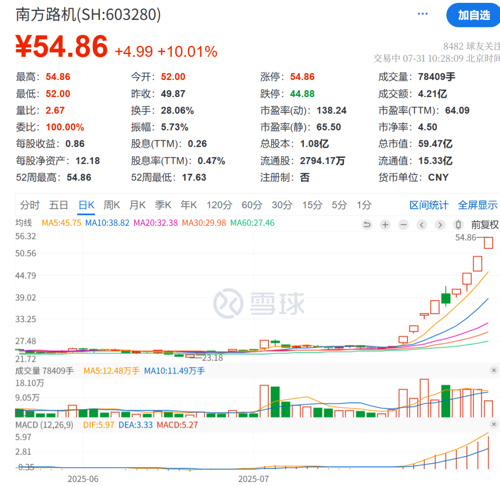Click the latest candlestick labeled 54.86

pyautogui.click(x=488, y=242)
